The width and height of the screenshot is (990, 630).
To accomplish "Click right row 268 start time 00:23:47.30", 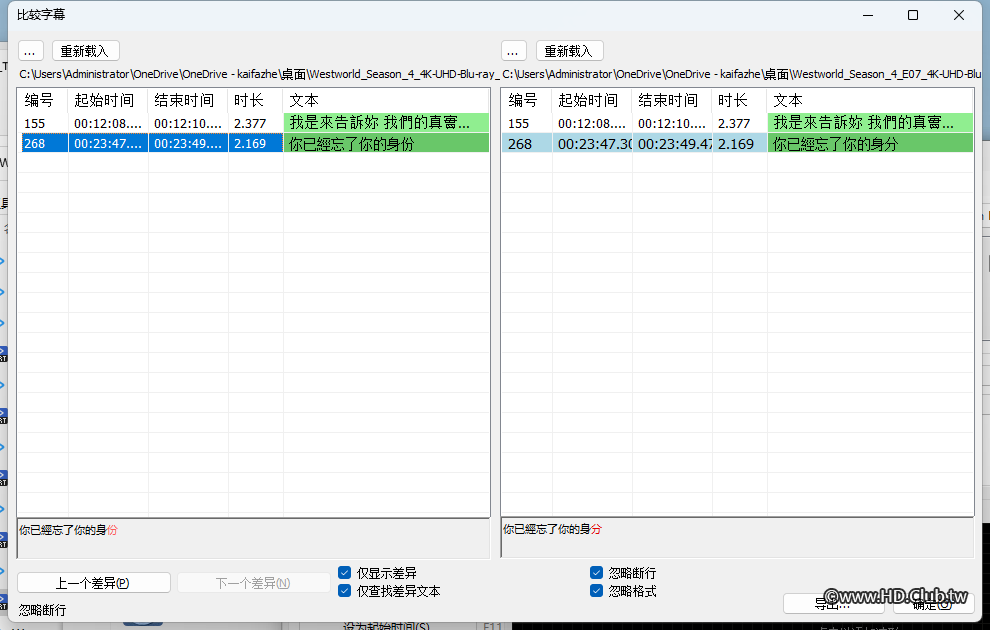I will click(592, 144).
